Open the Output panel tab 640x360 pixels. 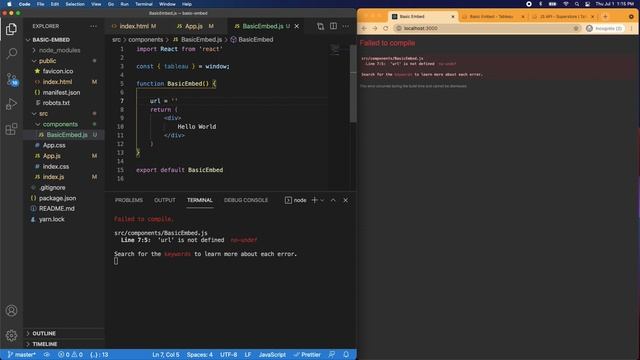pos(164,200)
